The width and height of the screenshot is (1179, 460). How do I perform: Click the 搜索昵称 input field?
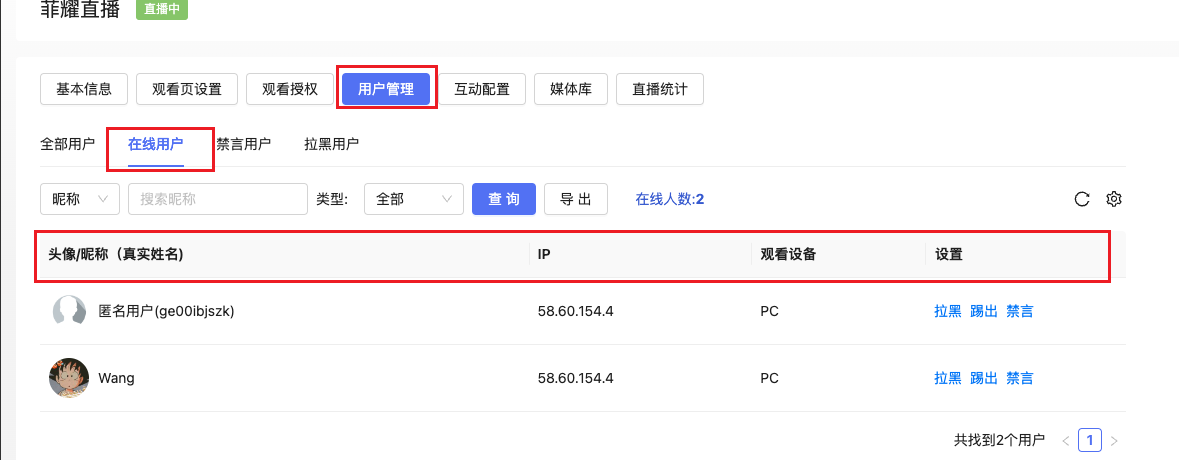(x=217, y=199)
